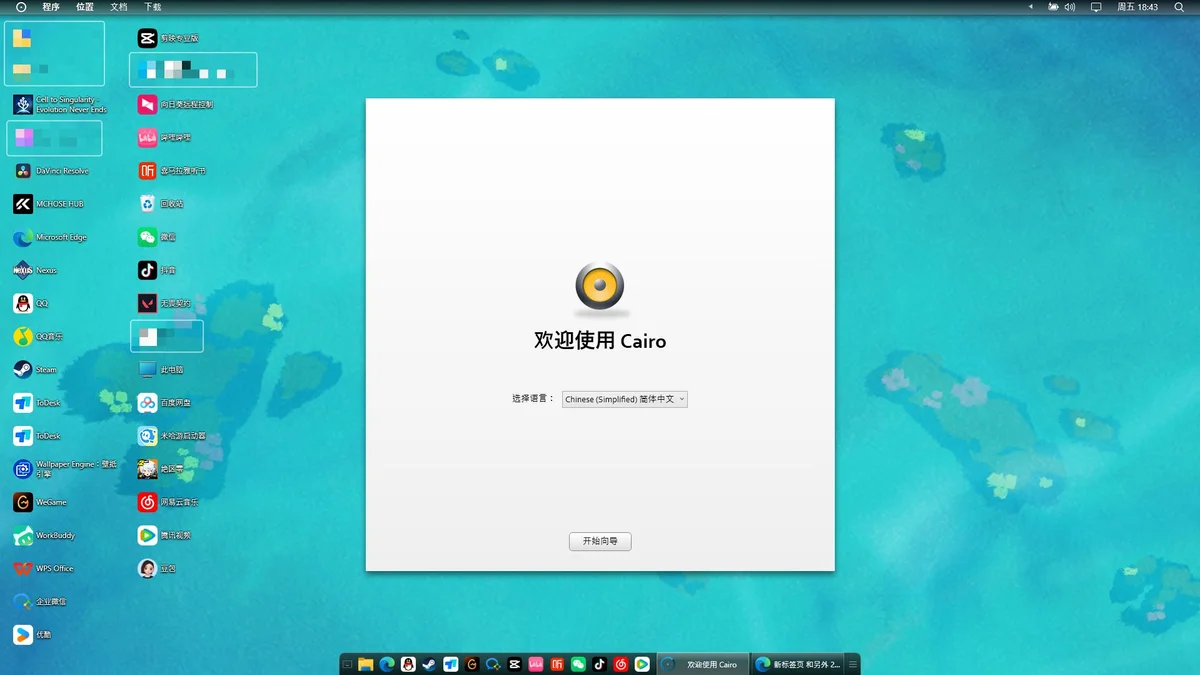Open the 回收站 recycle bin on the desktop
This screenshot has width=1200, height=675.
click(x=161, y=204)
